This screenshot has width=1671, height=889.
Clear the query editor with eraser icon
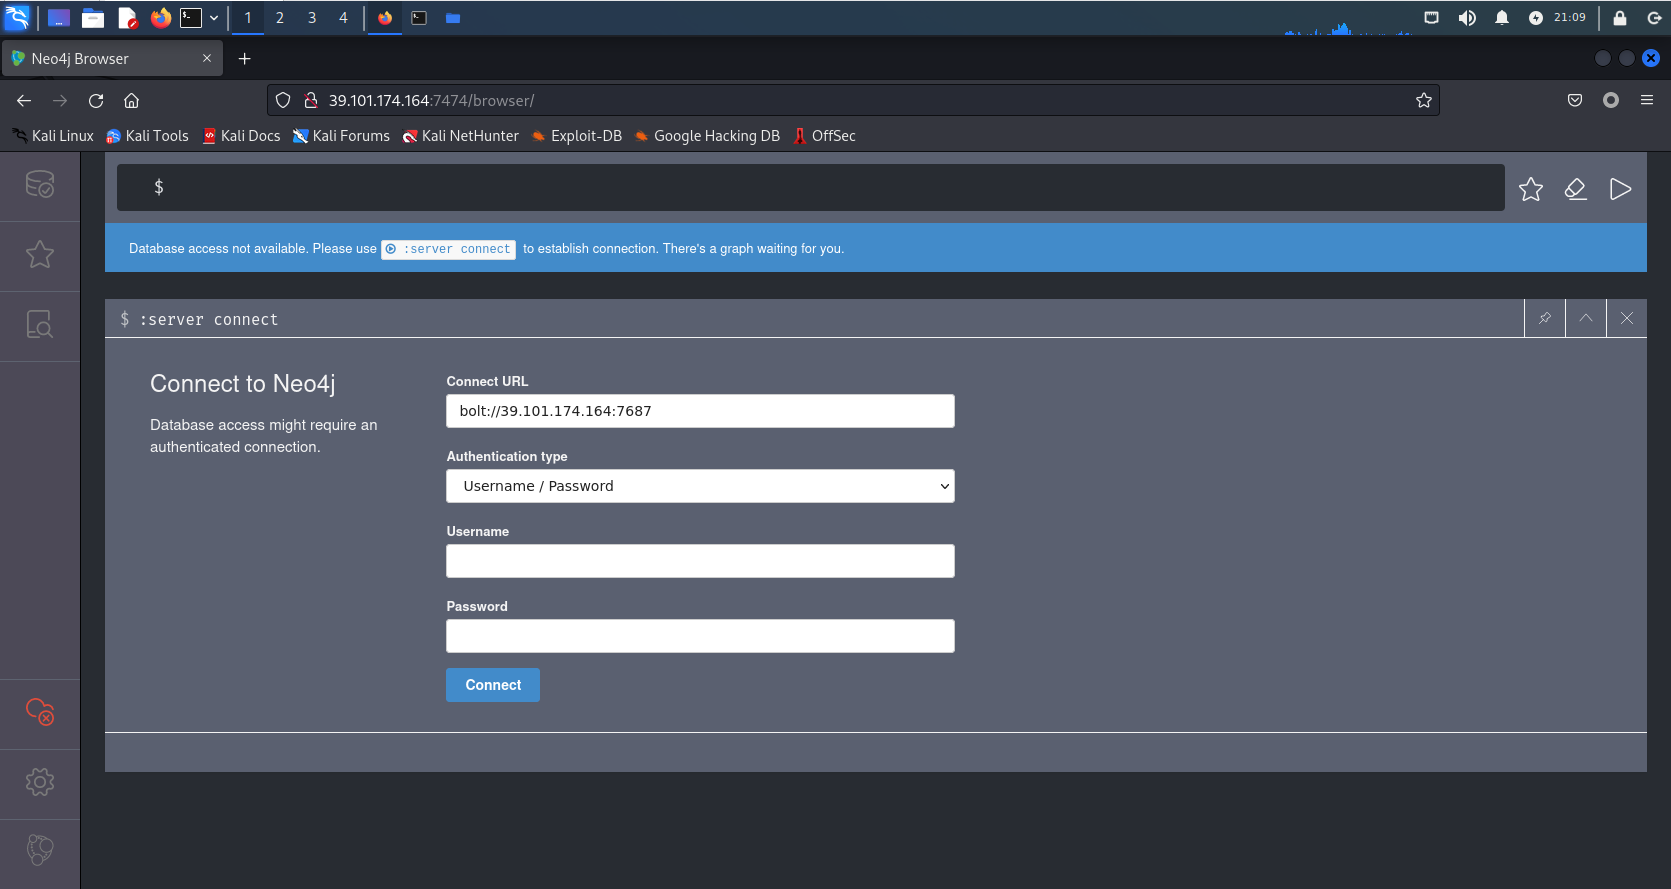point(1576,189)
